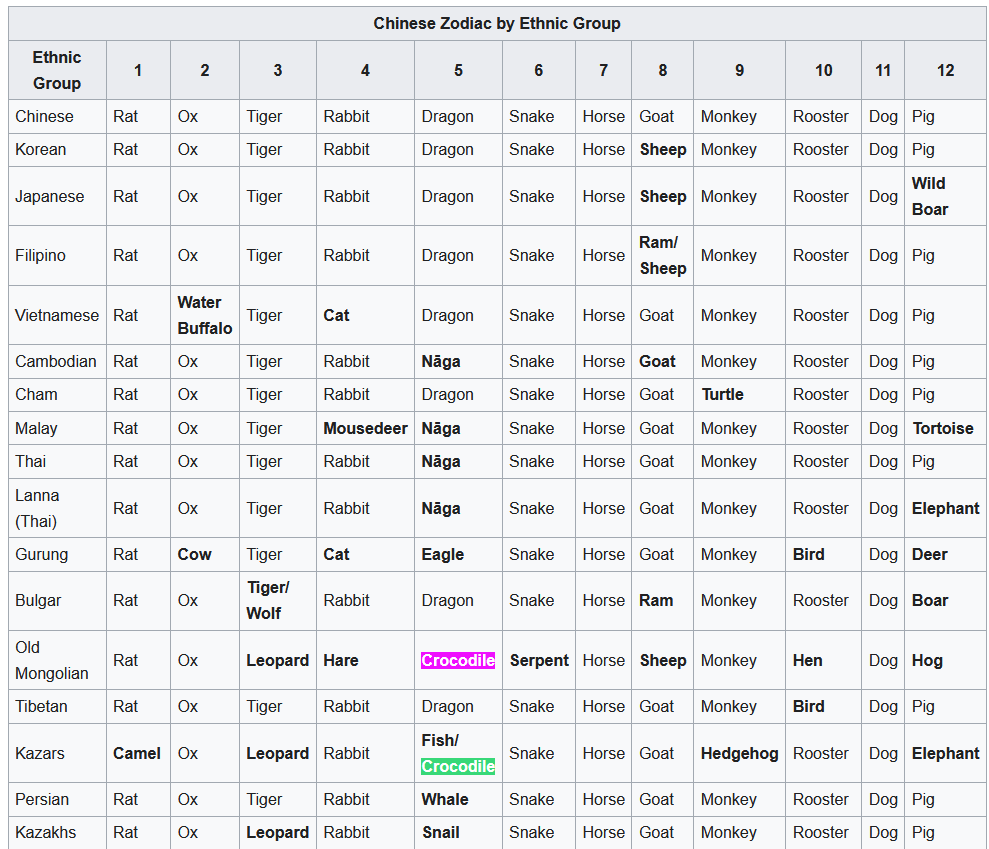The width and height of the screenshot is (989, 849).
Task: Click the 'Old Mongolian' row label
Action: point(52,660)
